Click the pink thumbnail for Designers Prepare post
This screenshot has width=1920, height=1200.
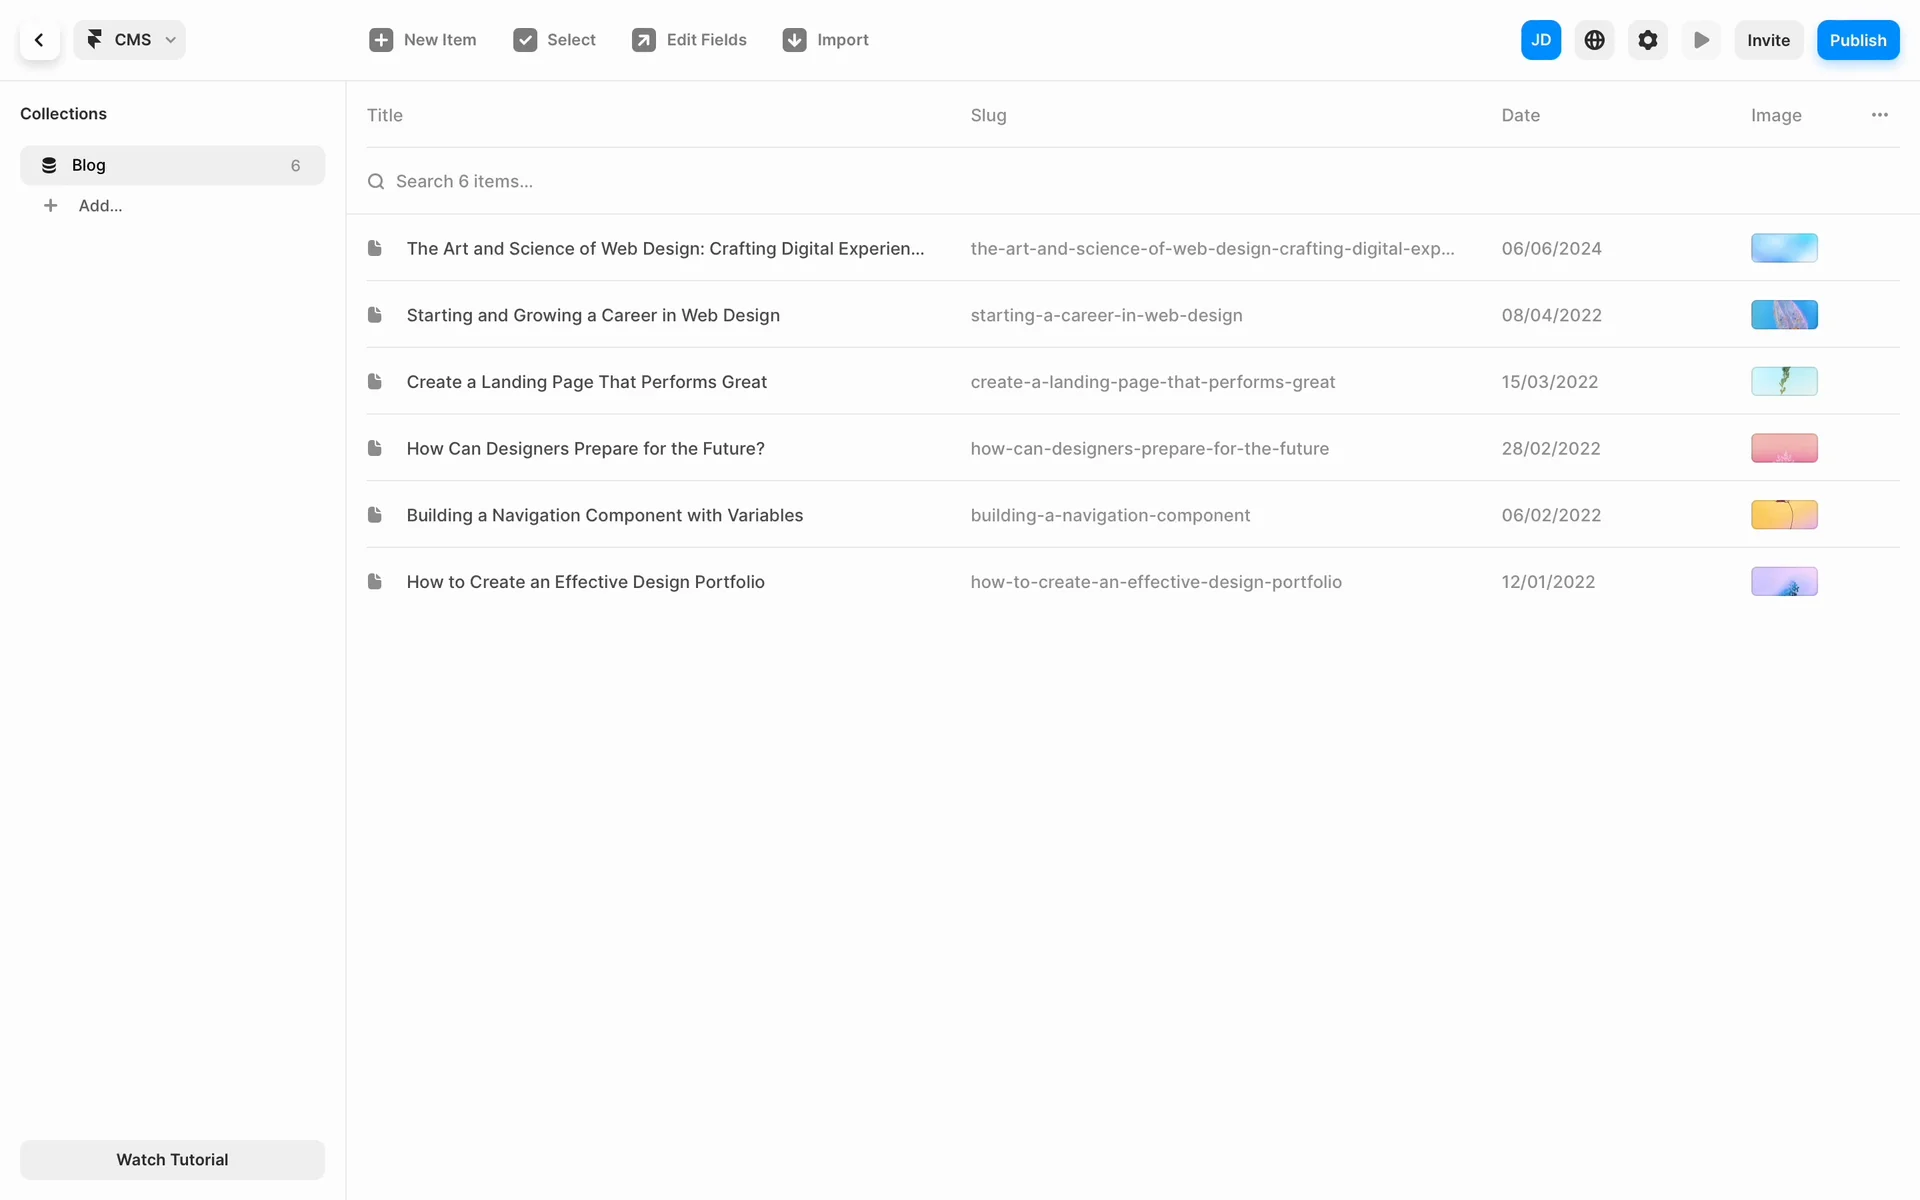tap(1783, 448)
